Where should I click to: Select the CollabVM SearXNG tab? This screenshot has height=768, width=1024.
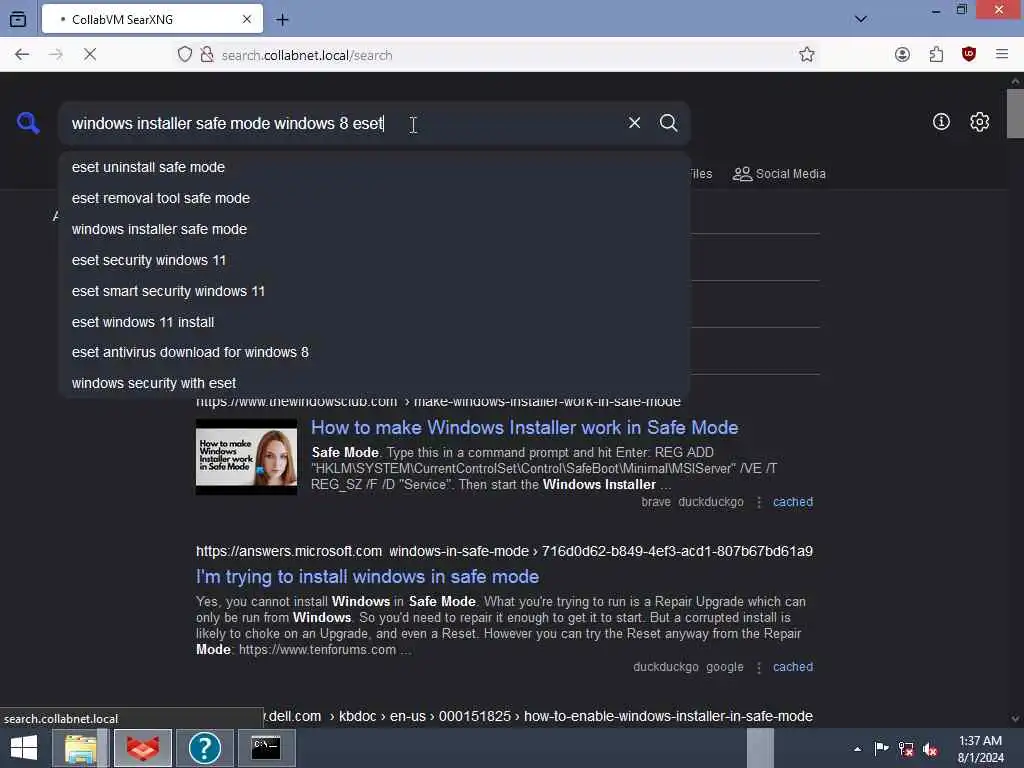[x=152, y=19]
